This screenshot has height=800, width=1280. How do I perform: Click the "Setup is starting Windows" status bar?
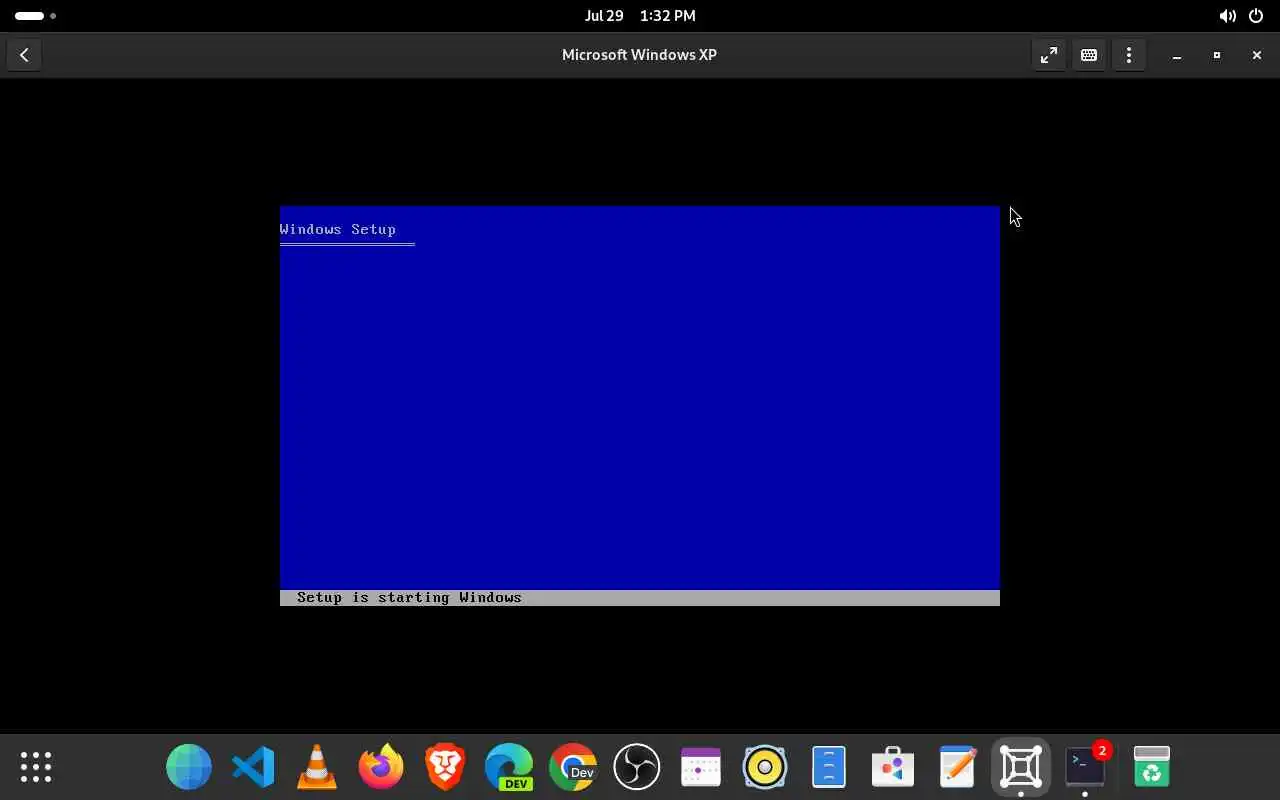pyautogui.click(x=640, y=598)
